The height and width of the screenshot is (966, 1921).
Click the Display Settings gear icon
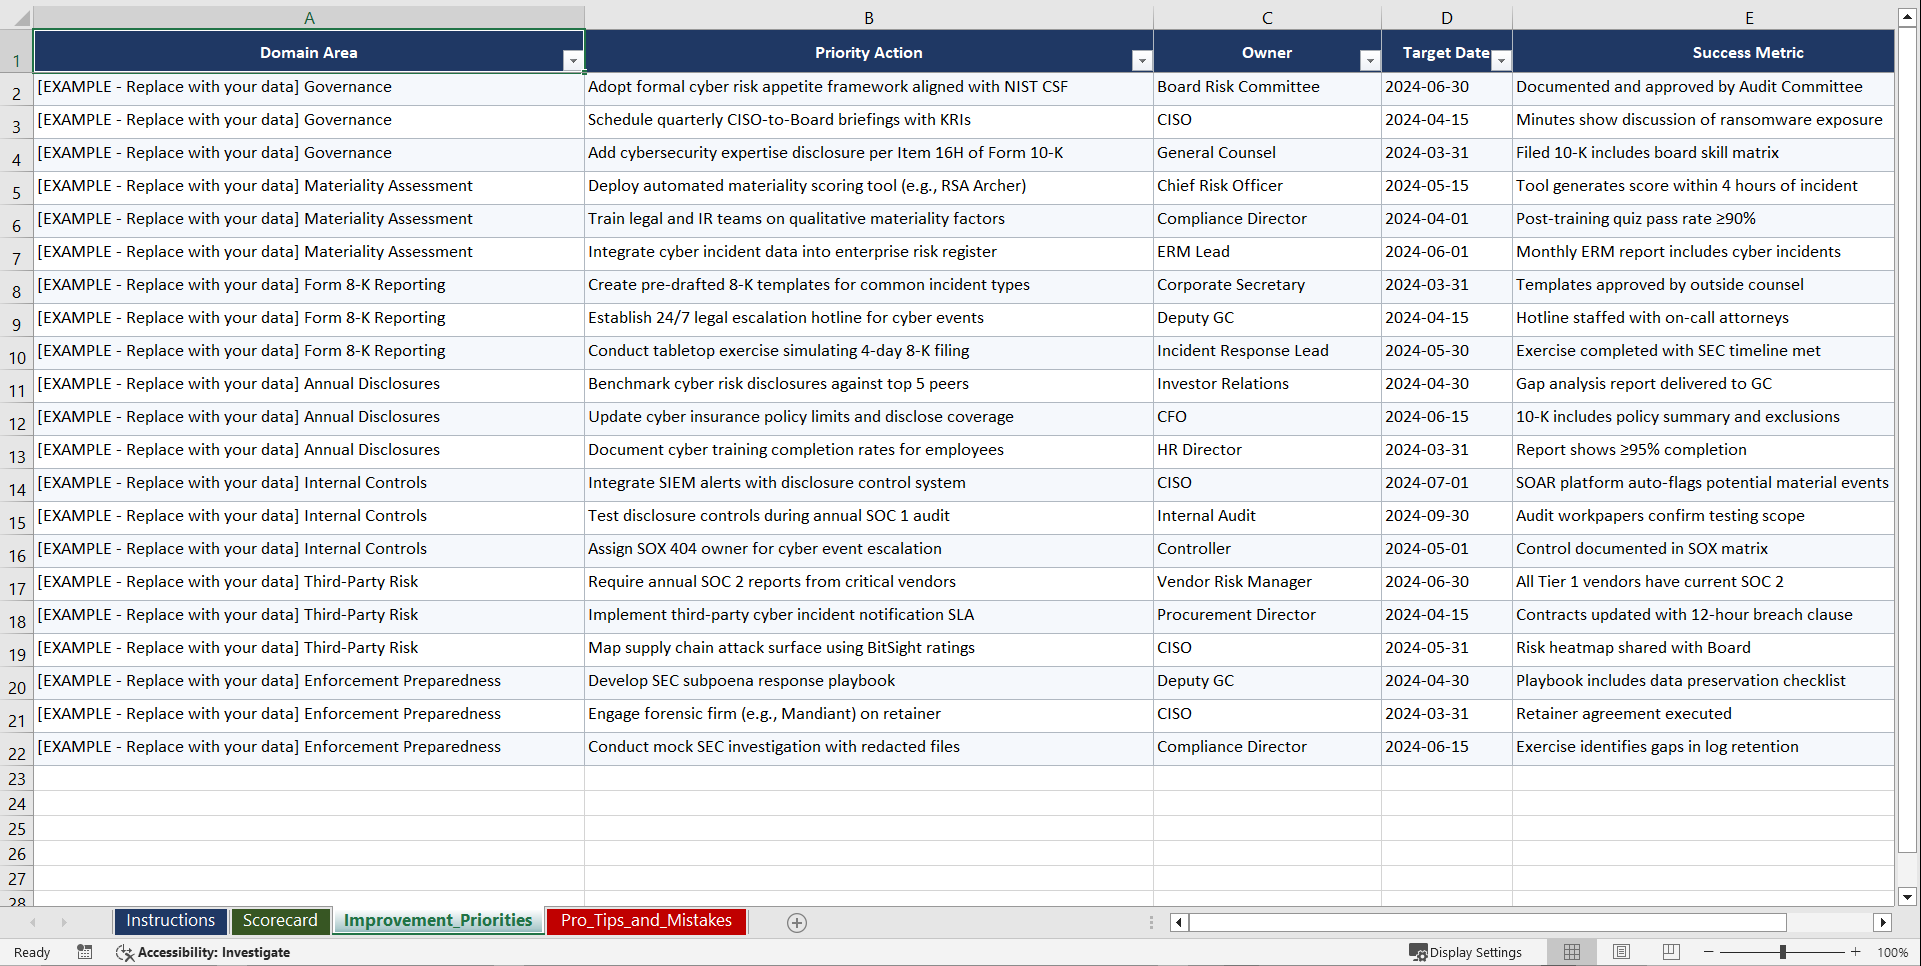(1417, 952)
